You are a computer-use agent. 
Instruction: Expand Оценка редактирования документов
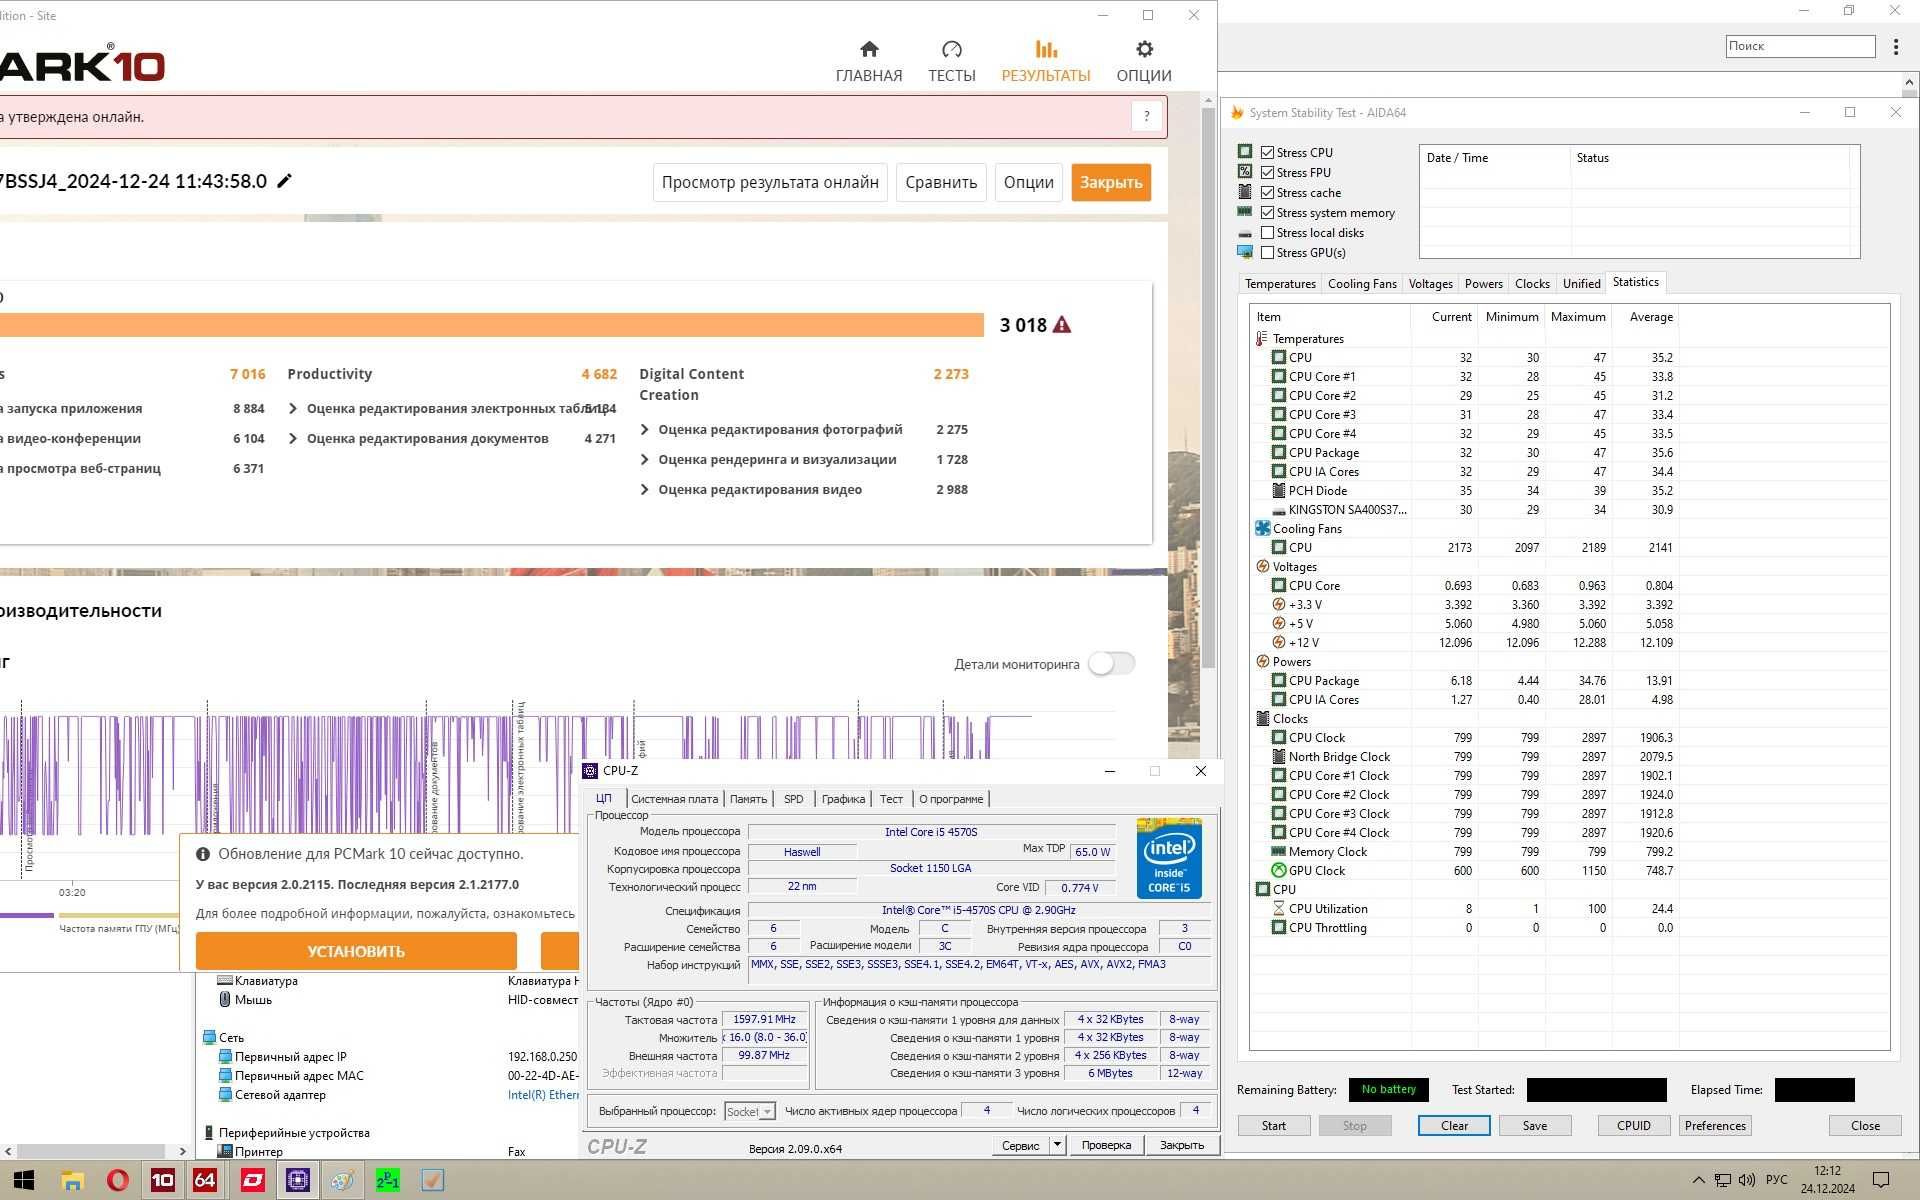[x=293, y=438]
